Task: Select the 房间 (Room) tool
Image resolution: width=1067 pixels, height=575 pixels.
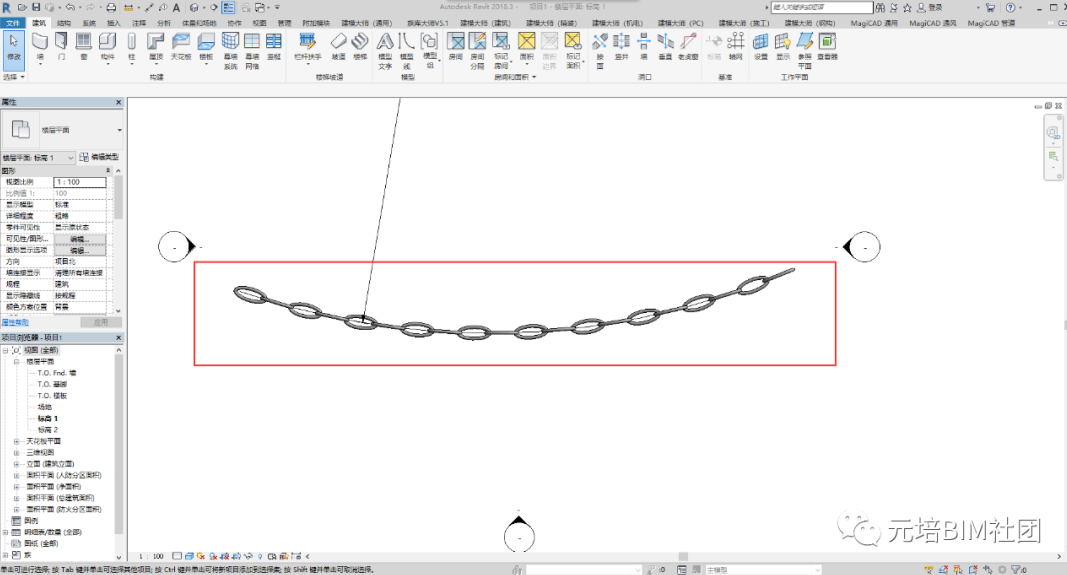Action: point(455,47)
